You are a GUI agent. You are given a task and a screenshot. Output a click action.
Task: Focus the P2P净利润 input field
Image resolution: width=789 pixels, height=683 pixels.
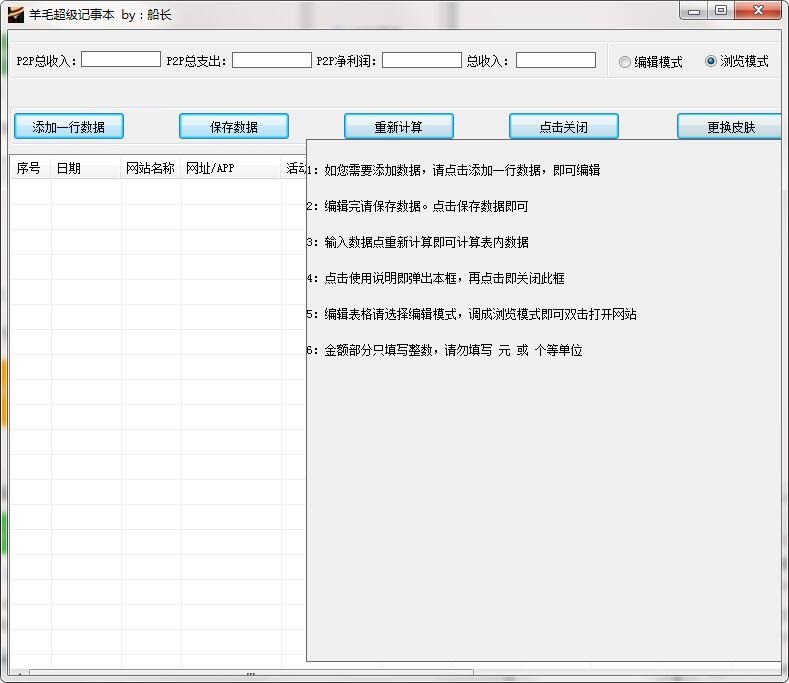pos(422,60)
